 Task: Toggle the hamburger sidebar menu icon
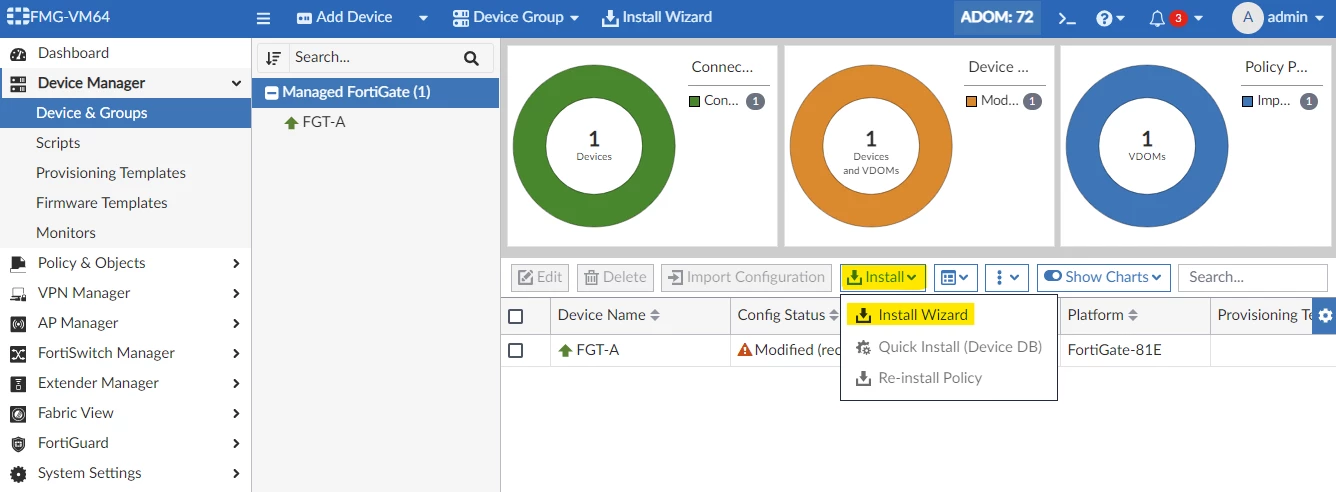[264, 18]
